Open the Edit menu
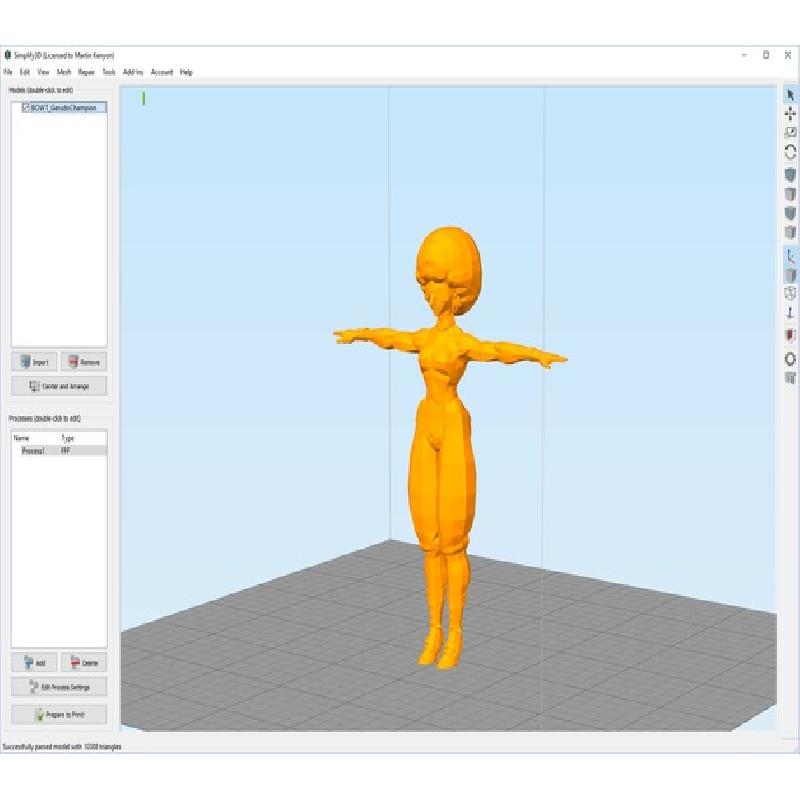Viewport: 800px width, 800px height. pos(24,72)
